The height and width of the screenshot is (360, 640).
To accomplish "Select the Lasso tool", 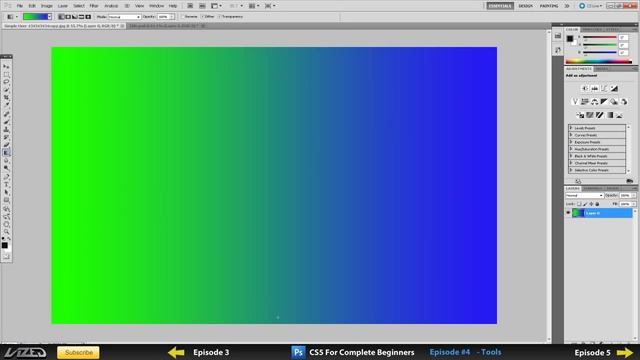I will [6, 82].
